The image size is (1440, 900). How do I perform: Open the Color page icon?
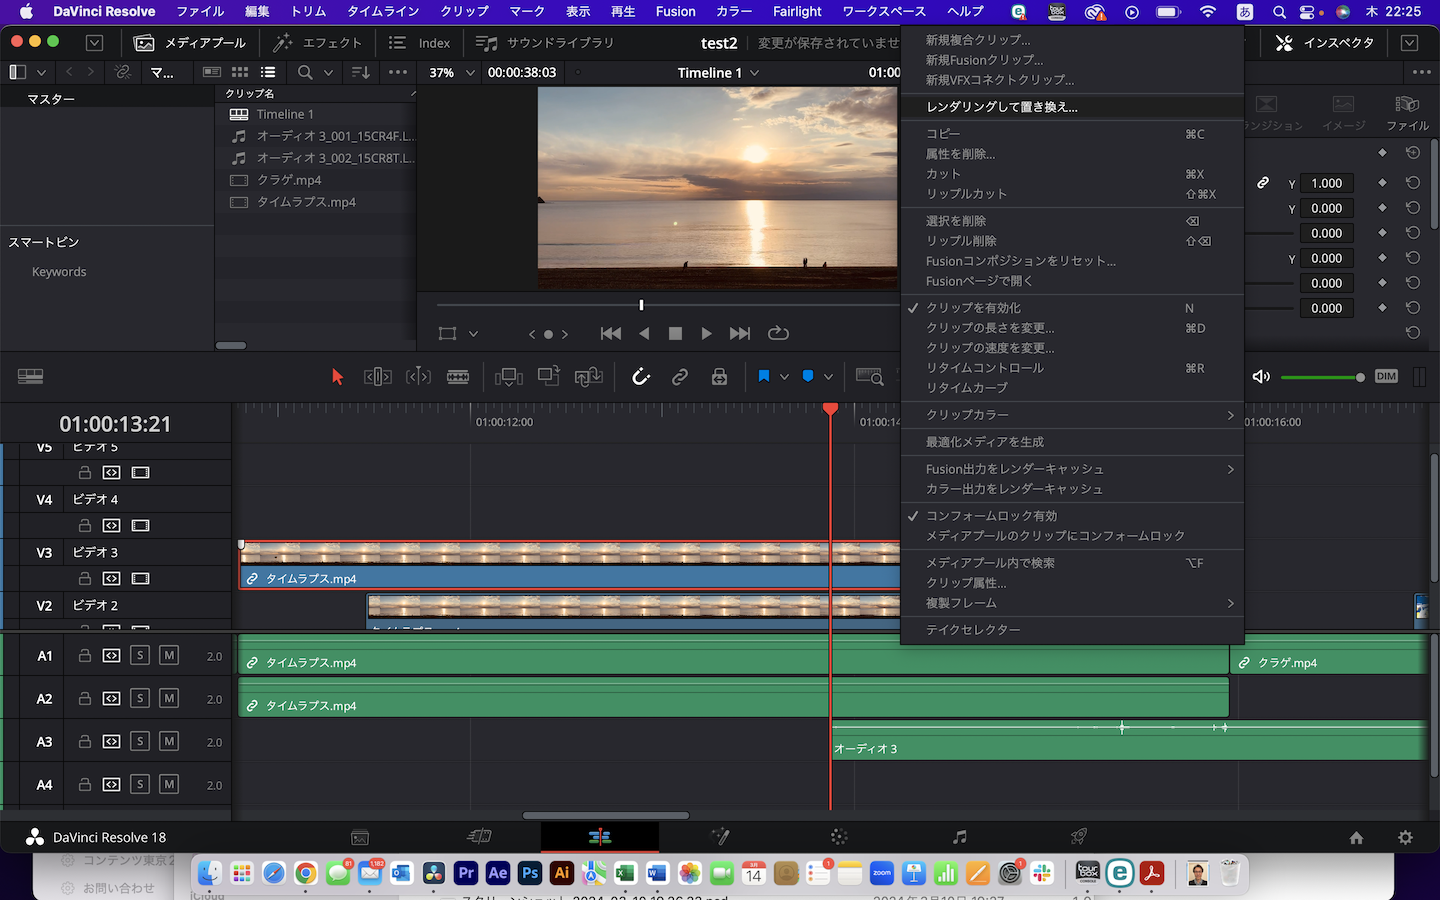[x=838, y=837]
